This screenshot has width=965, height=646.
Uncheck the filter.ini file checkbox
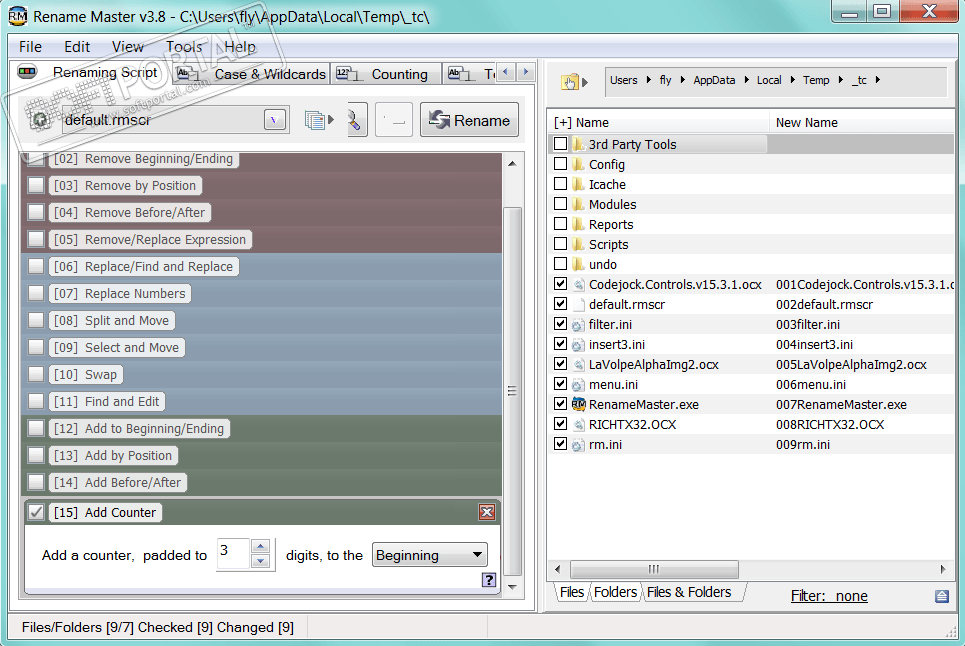coord(560,324)
